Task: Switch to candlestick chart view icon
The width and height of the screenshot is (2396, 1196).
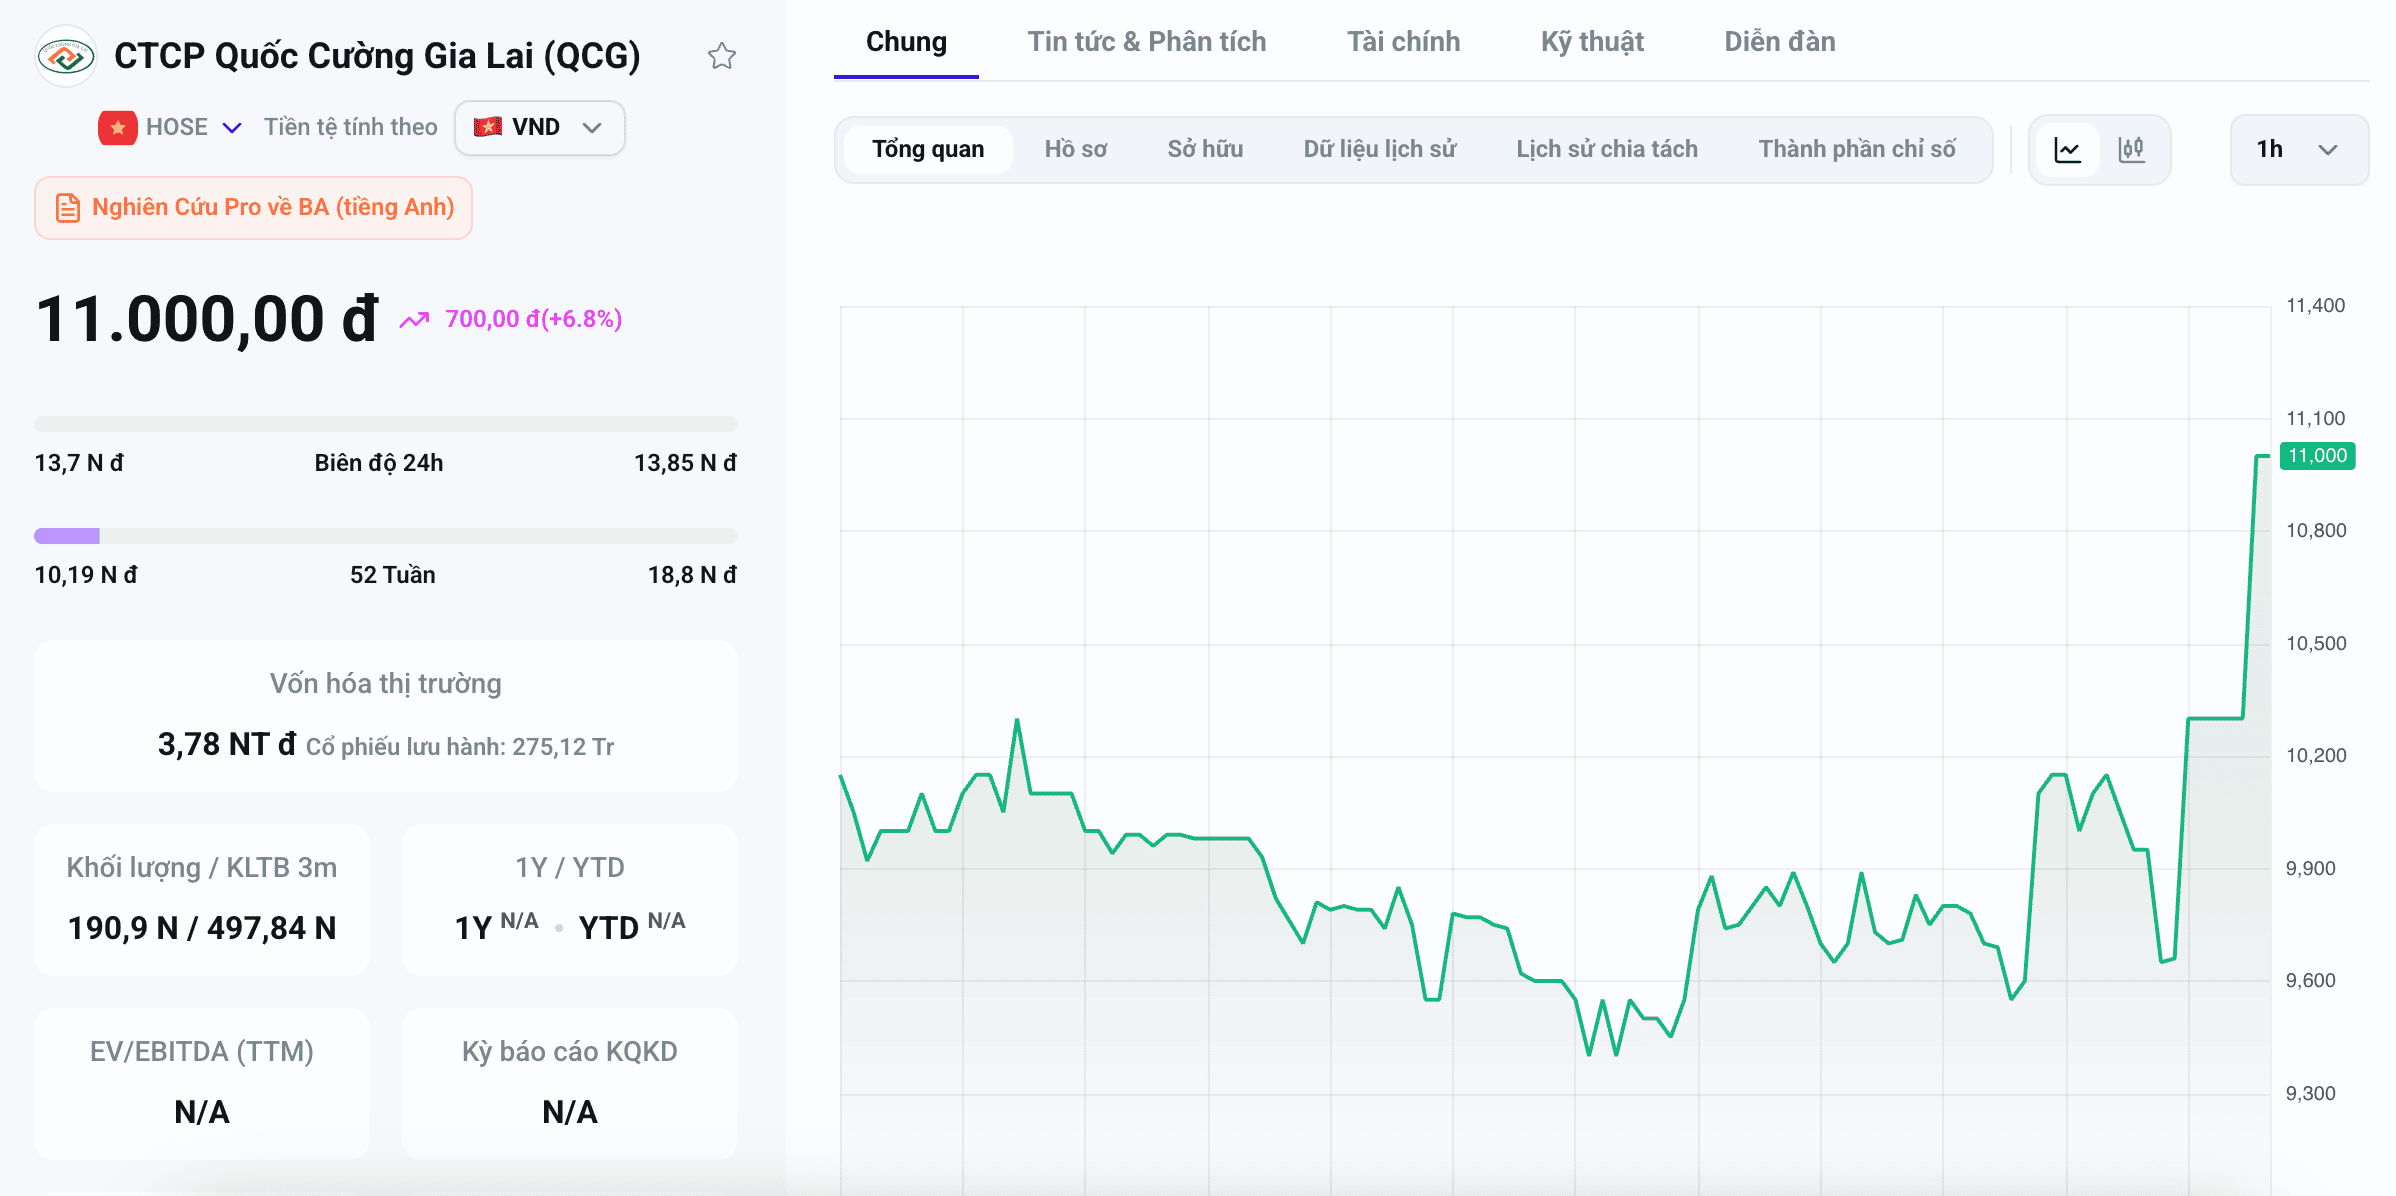Action: [x=2131, y=150]
